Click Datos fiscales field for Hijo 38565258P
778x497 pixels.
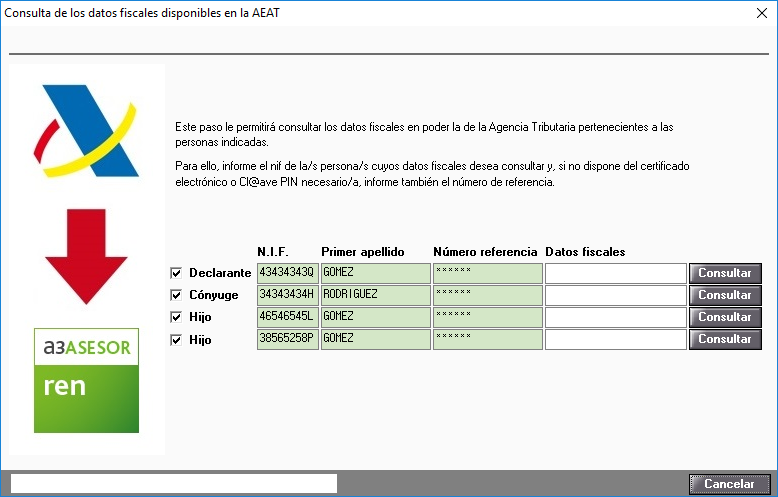click(616, 339)
